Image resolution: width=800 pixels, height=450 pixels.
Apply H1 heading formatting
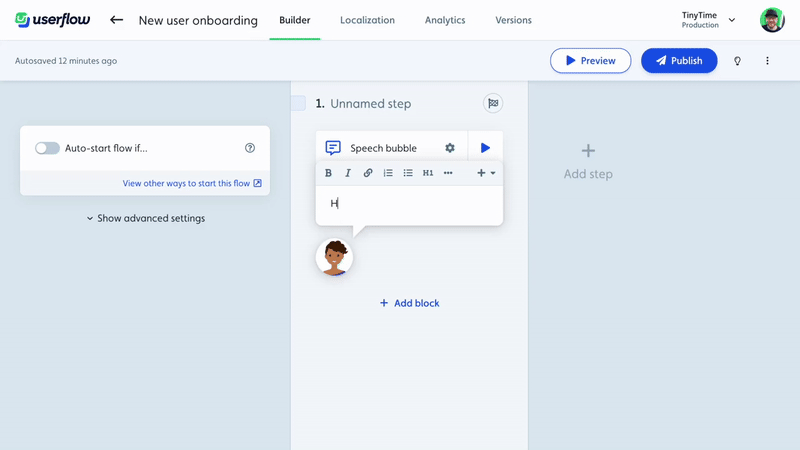[428, 173]
